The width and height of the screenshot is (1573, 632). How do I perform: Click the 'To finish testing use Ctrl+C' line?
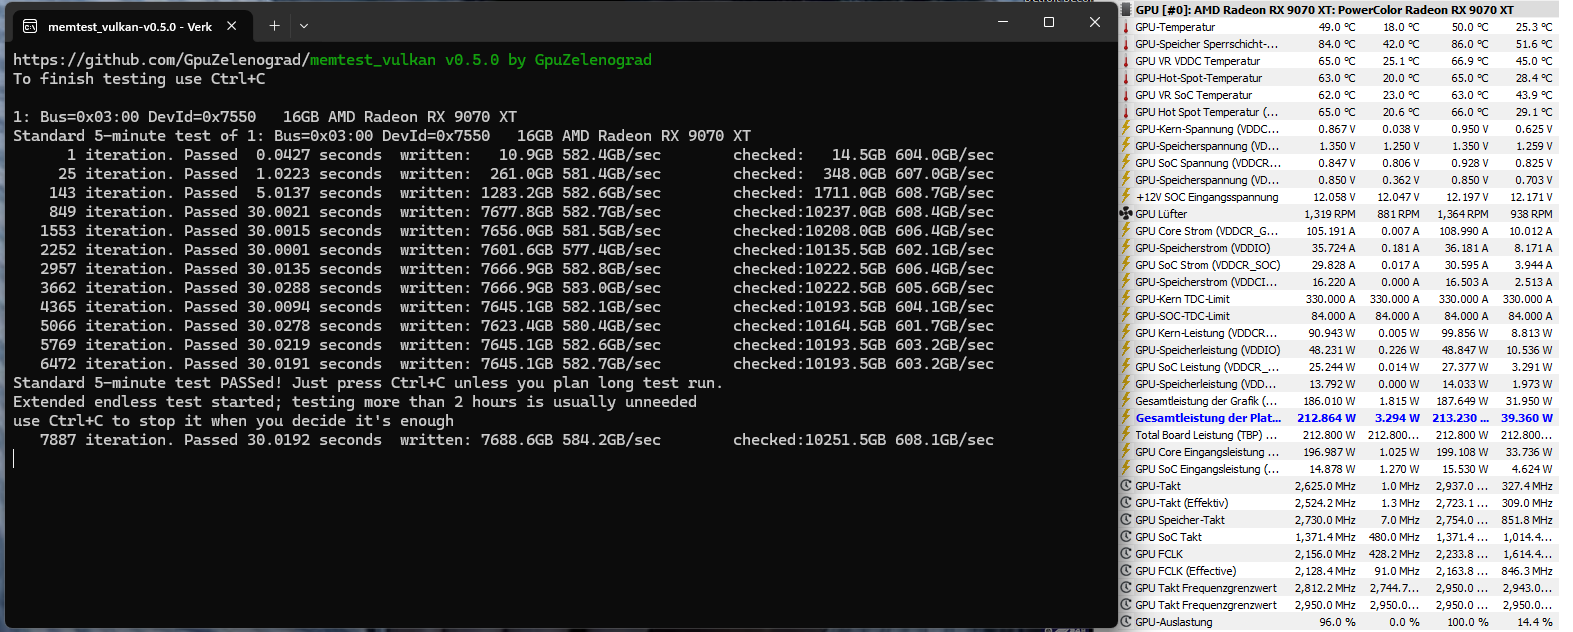(x=139, y=79)
